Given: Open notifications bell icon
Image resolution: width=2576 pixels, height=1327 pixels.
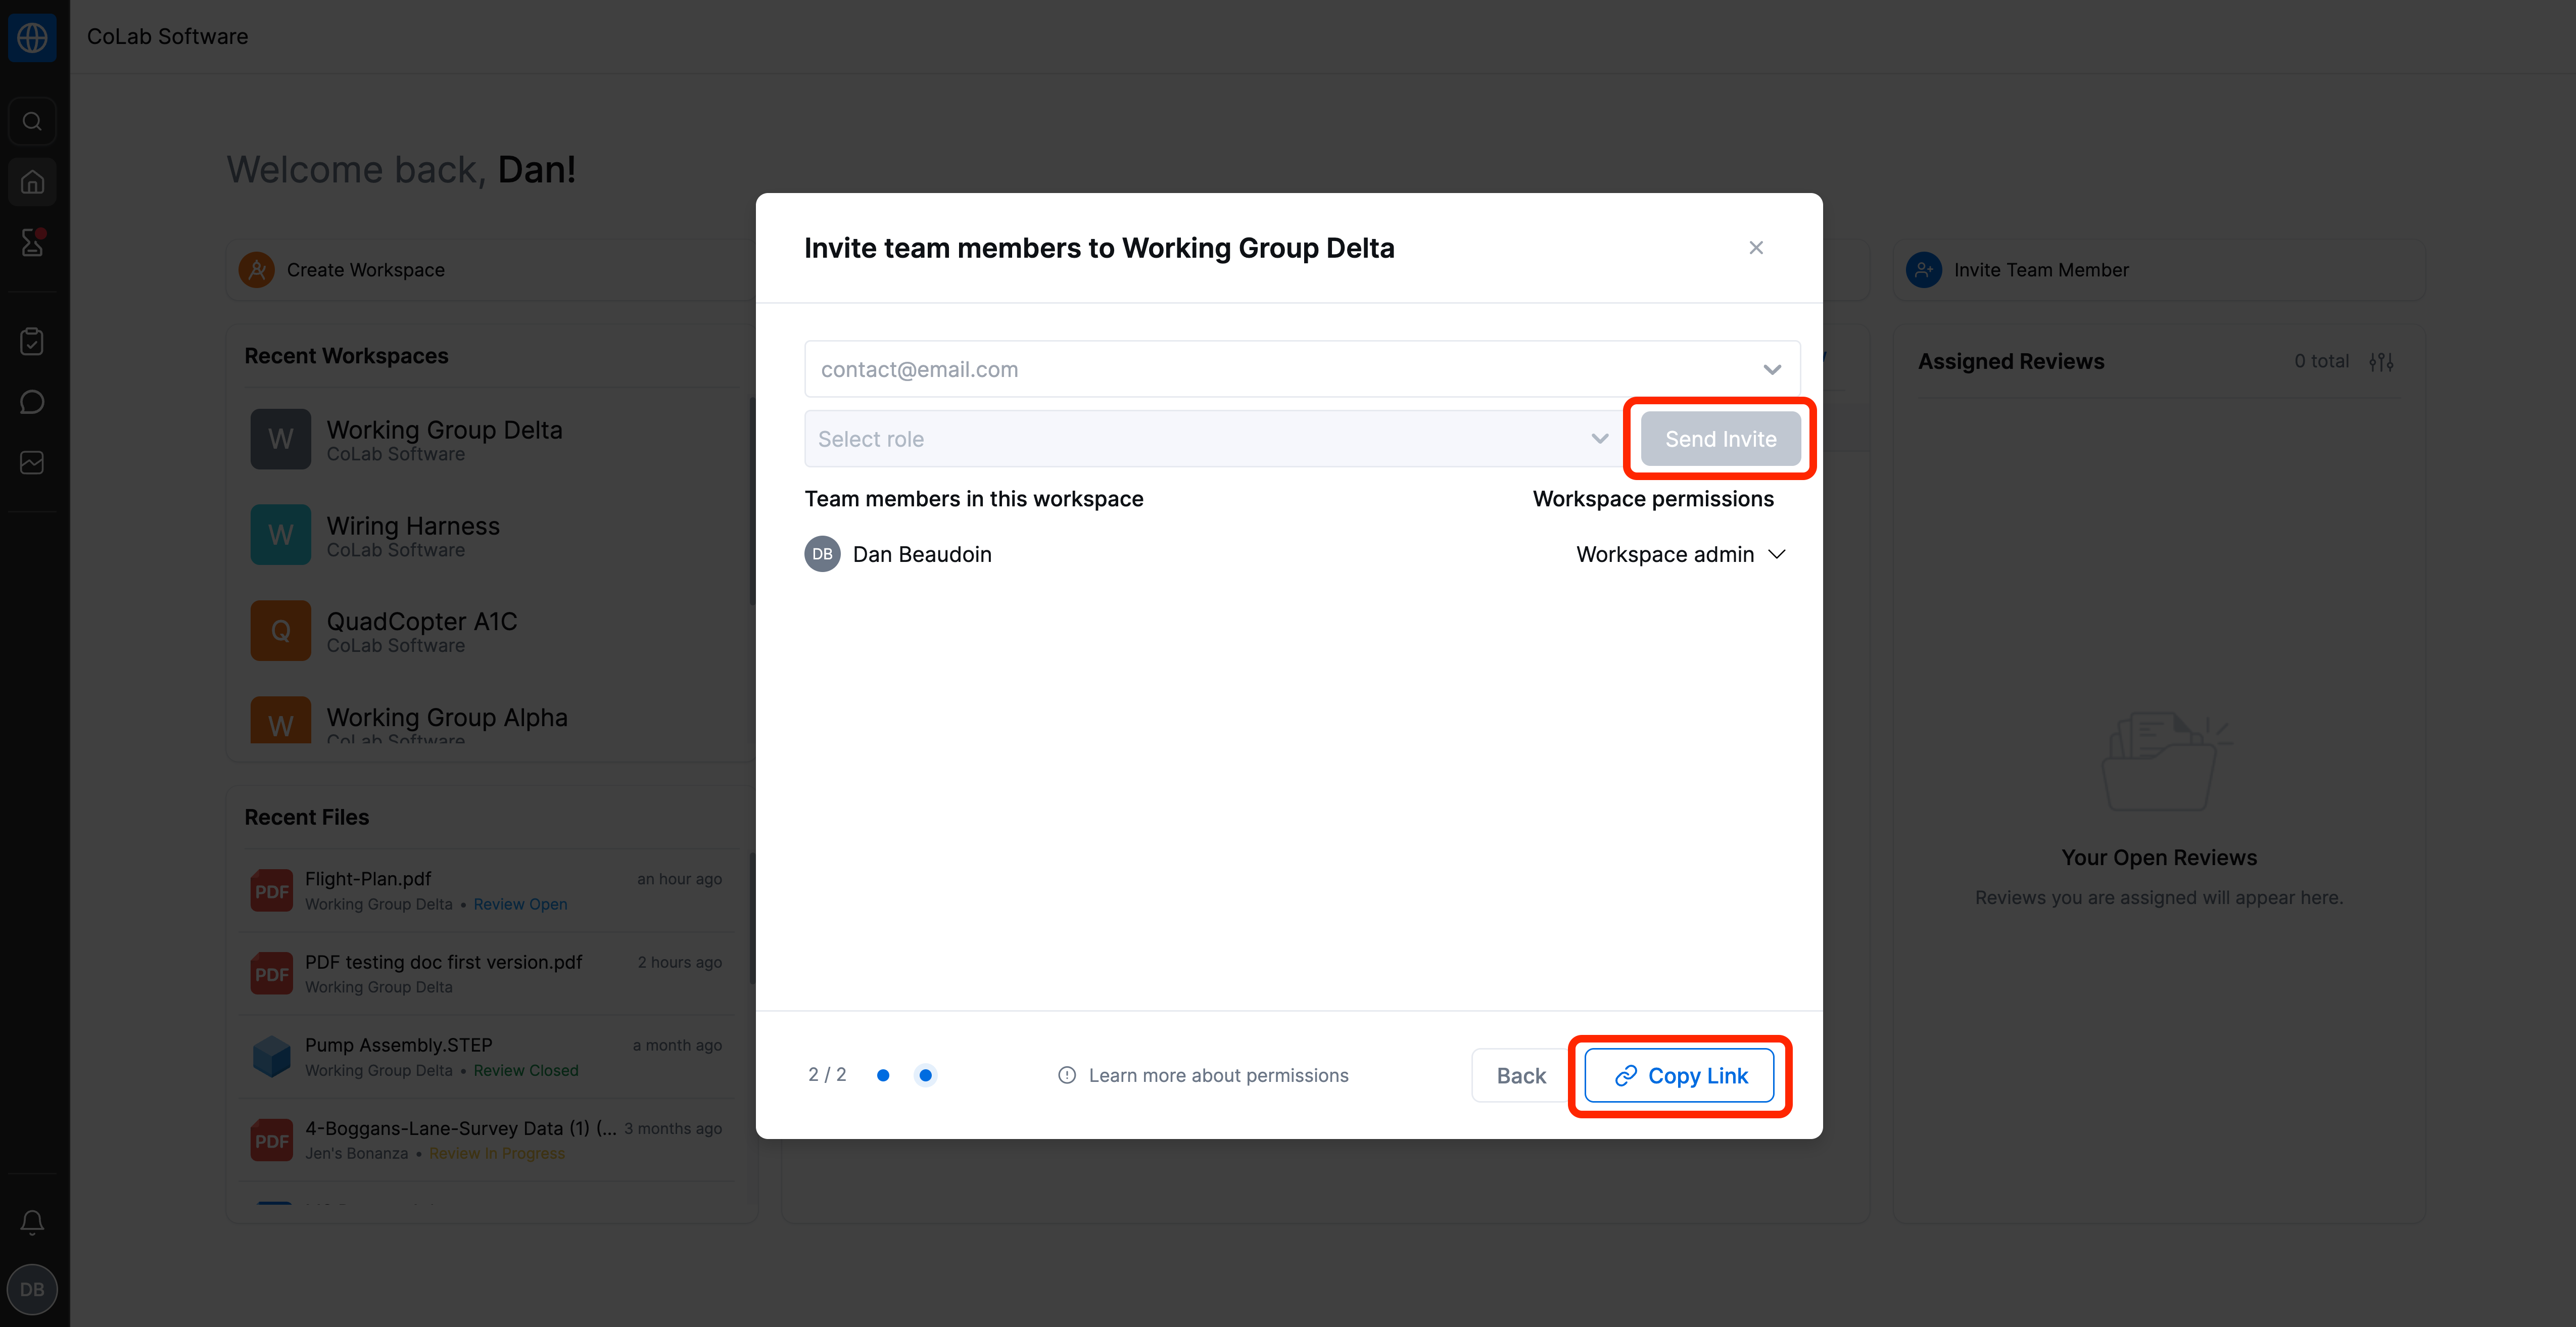Looking at the screenshot, I should coord(32,1222).
